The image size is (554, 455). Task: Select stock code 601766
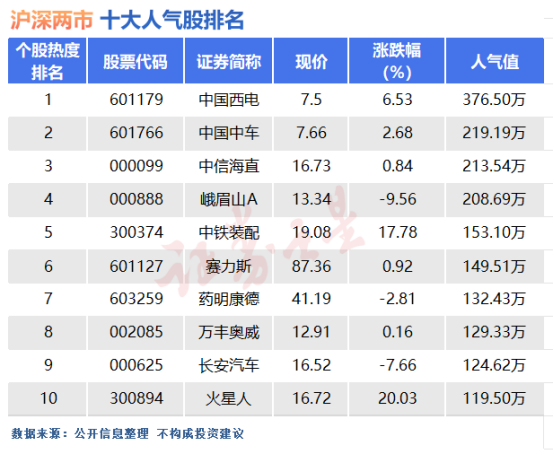point(136,133)
